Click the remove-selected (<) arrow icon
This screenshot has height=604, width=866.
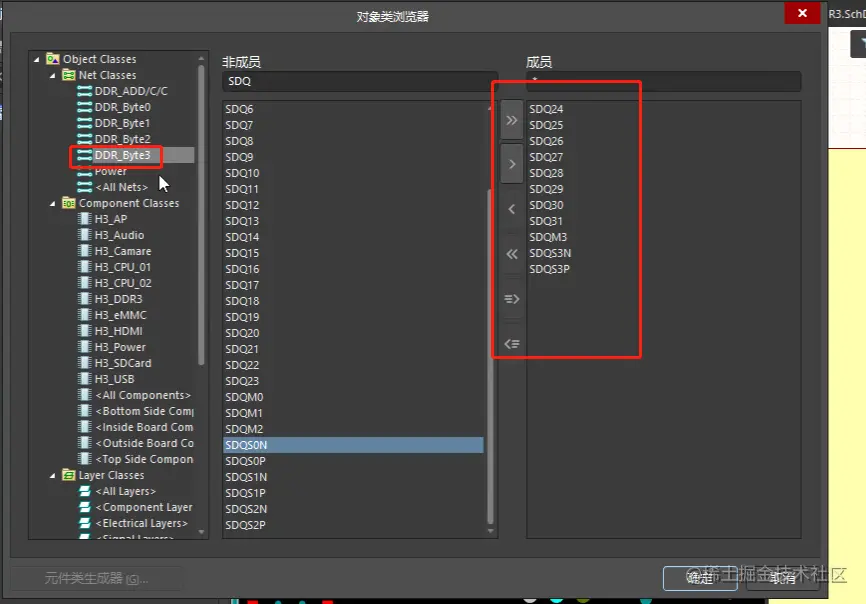511,209
